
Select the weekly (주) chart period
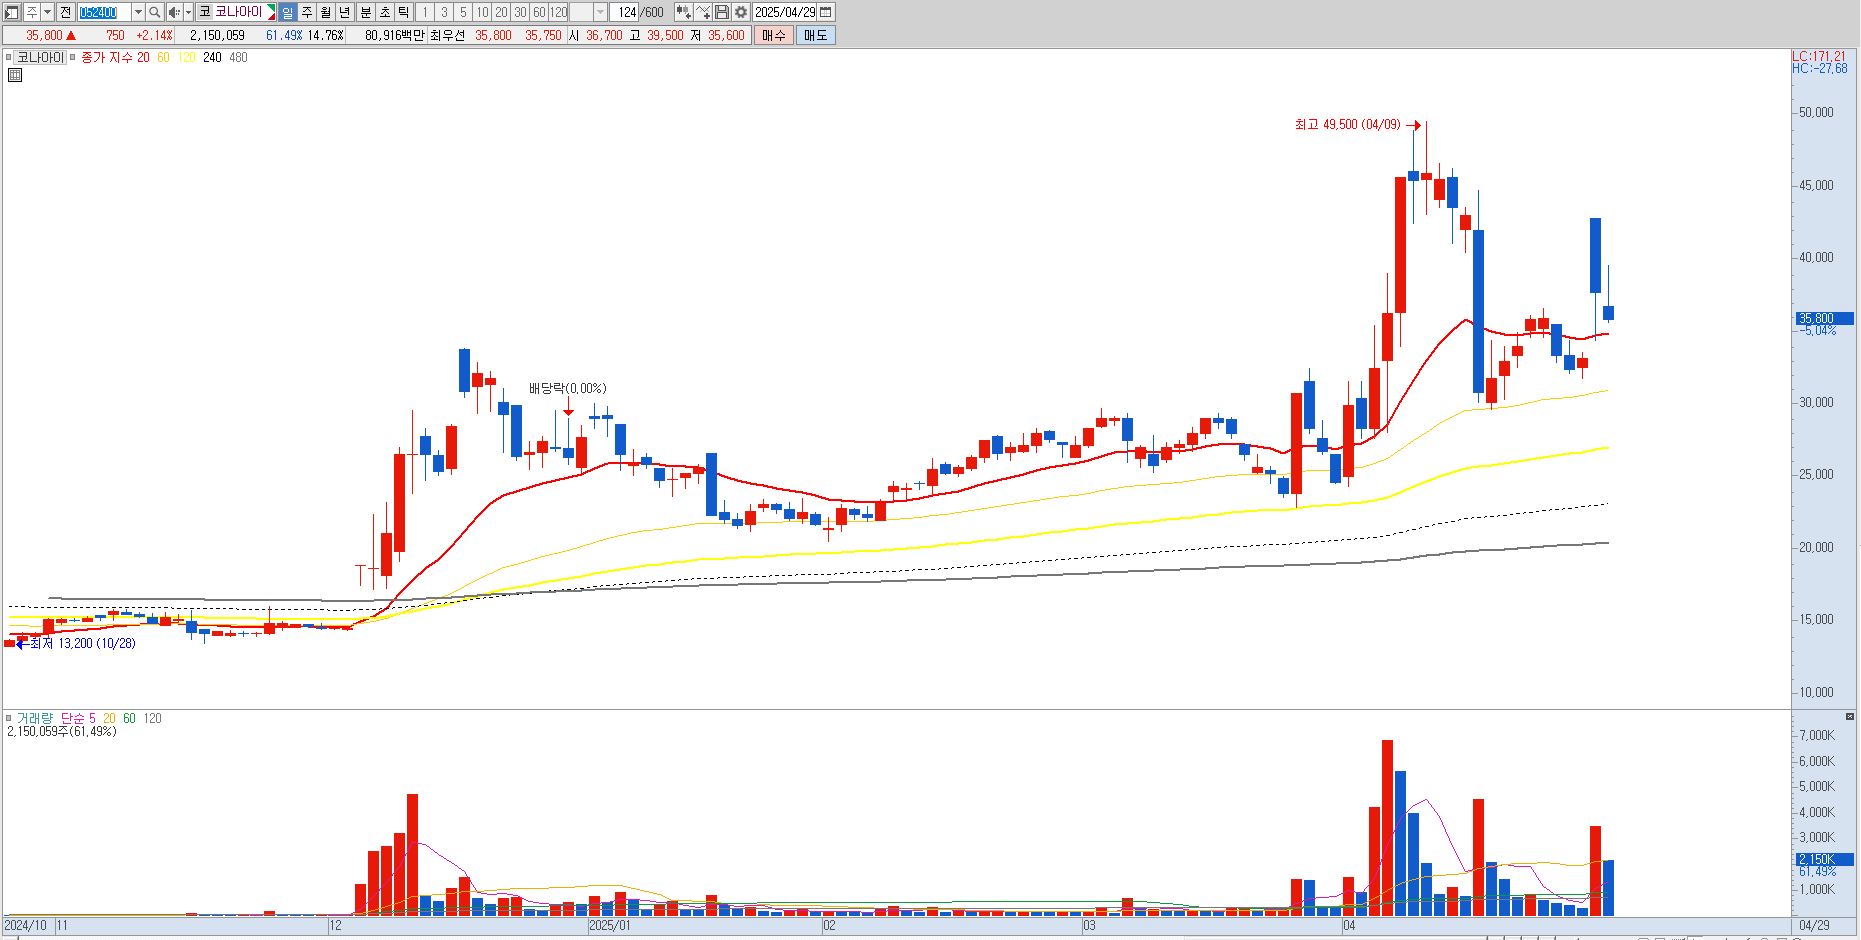[307, 12]
